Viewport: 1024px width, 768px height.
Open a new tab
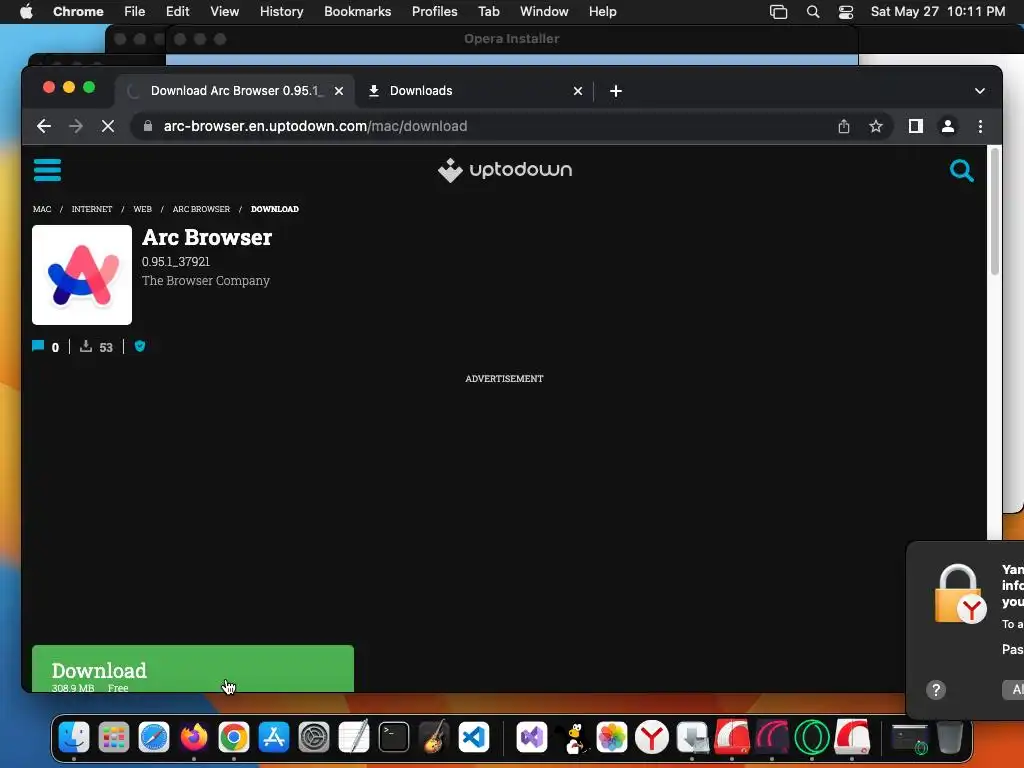616,91
